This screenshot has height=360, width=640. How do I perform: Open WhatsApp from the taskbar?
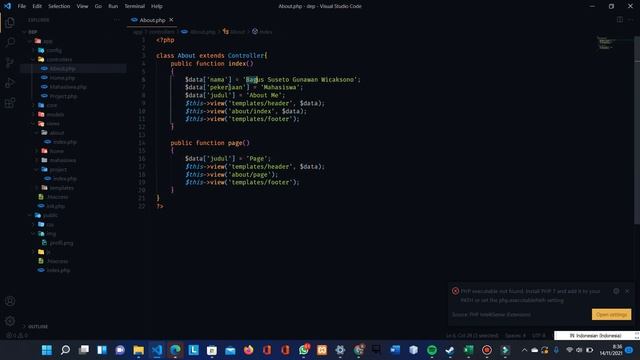[x=304, y=350]
